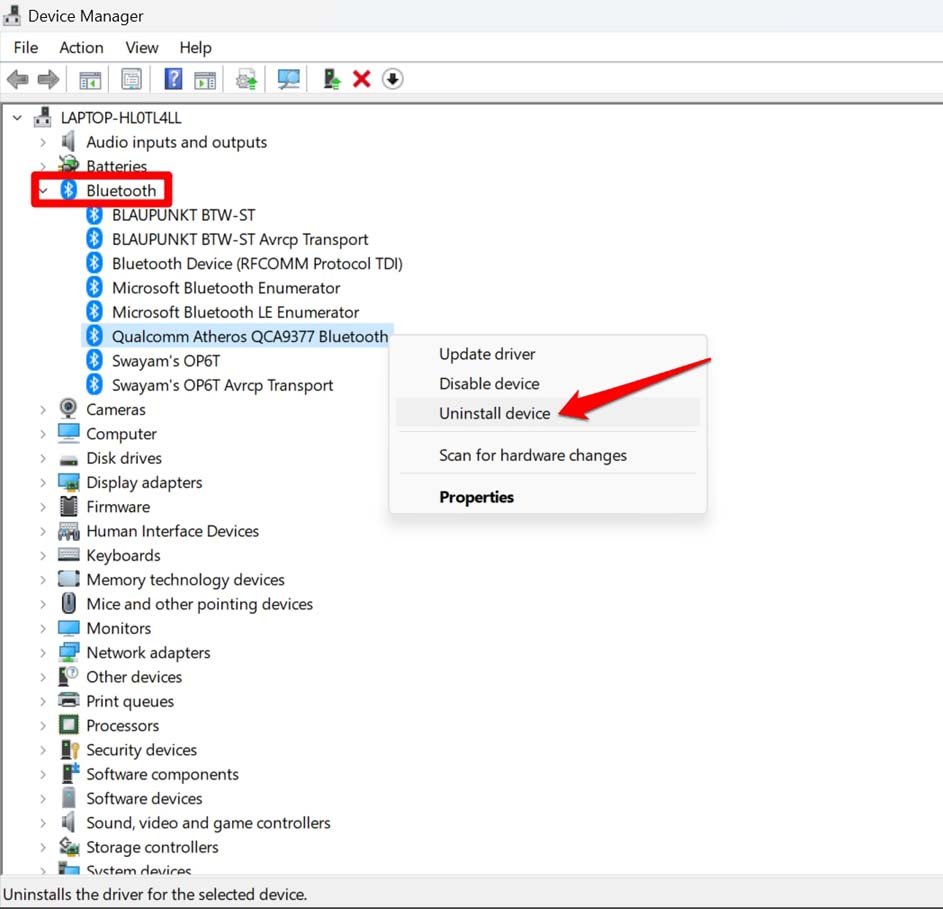Click the Software components label
Screen dimensions: 943x909
coord(162,774)
